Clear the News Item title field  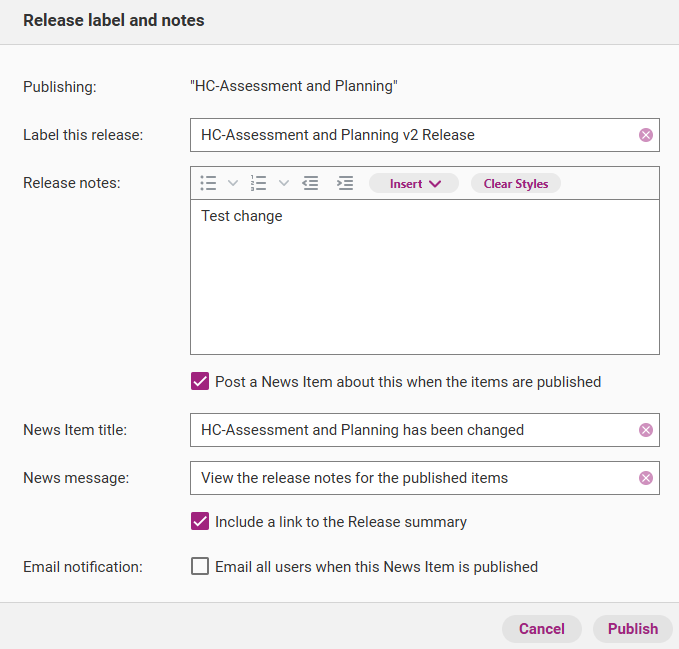click(646, 430)
